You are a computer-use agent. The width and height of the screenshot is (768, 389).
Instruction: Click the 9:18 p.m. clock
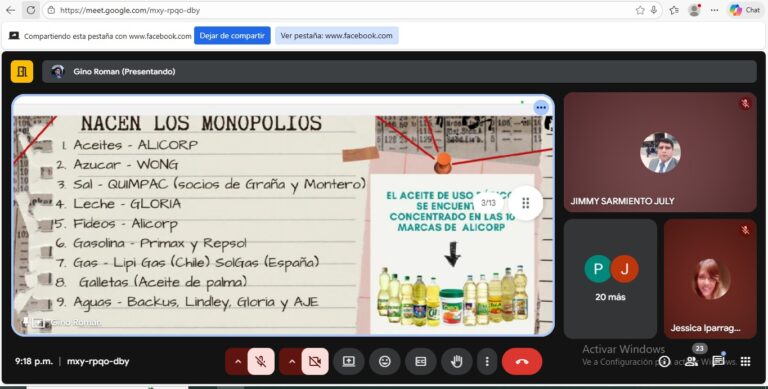click(x=34, y=362)
